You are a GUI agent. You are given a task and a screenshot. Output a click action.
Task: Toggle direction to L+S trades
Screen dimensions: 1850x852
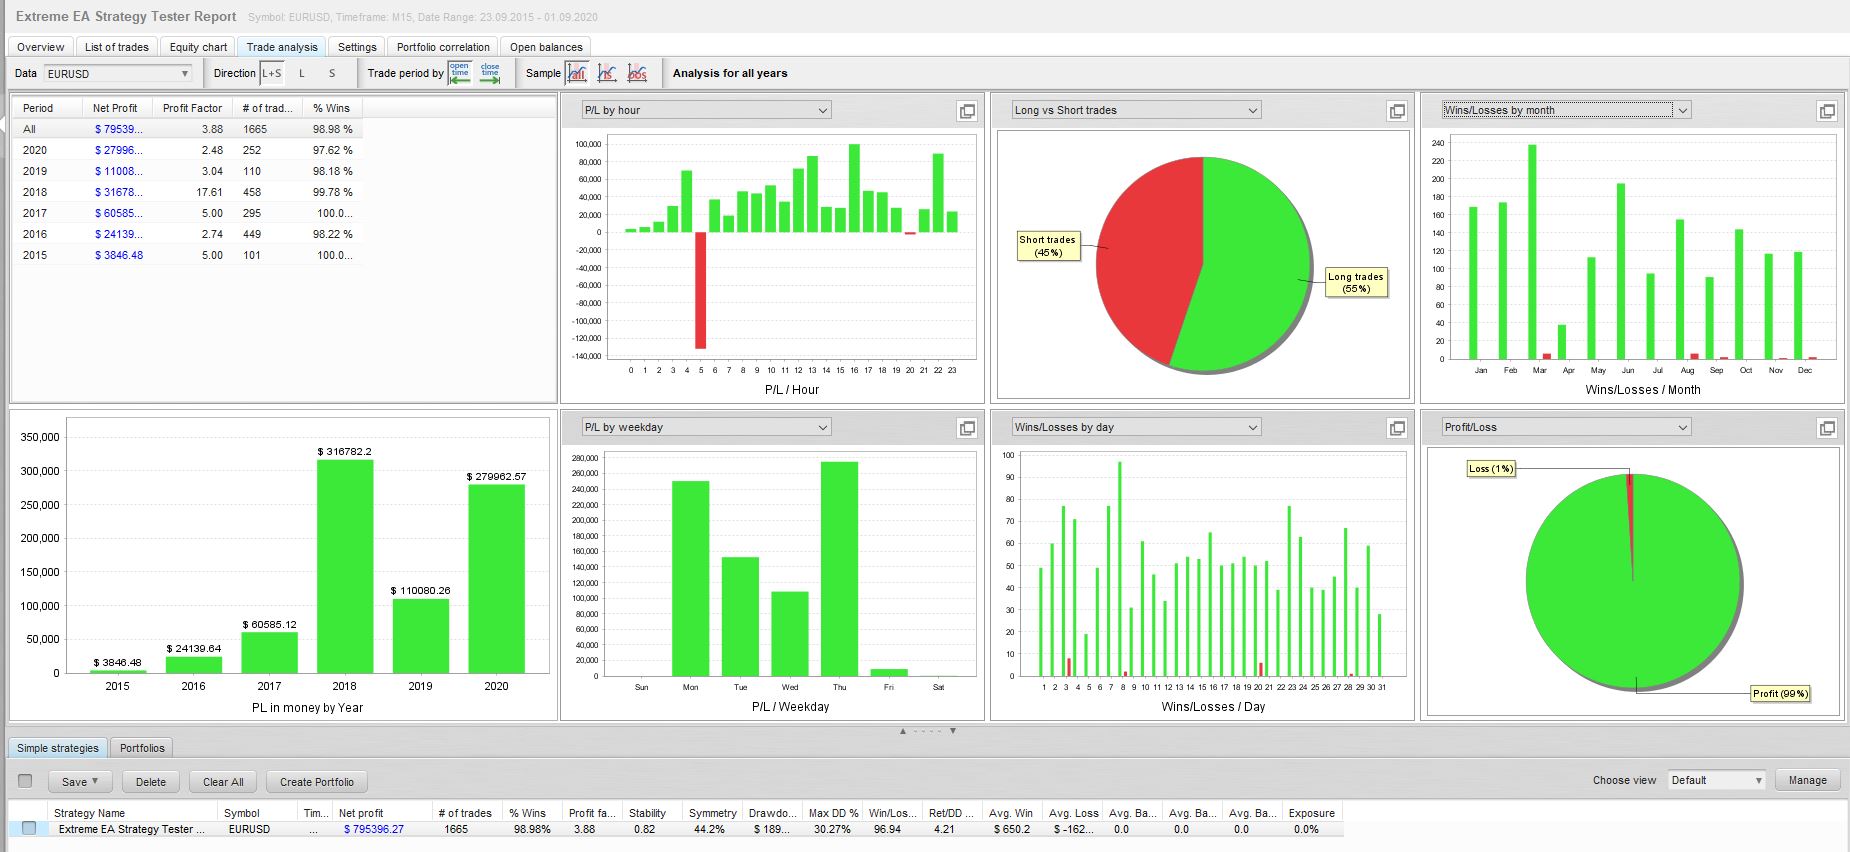(272, 73)
